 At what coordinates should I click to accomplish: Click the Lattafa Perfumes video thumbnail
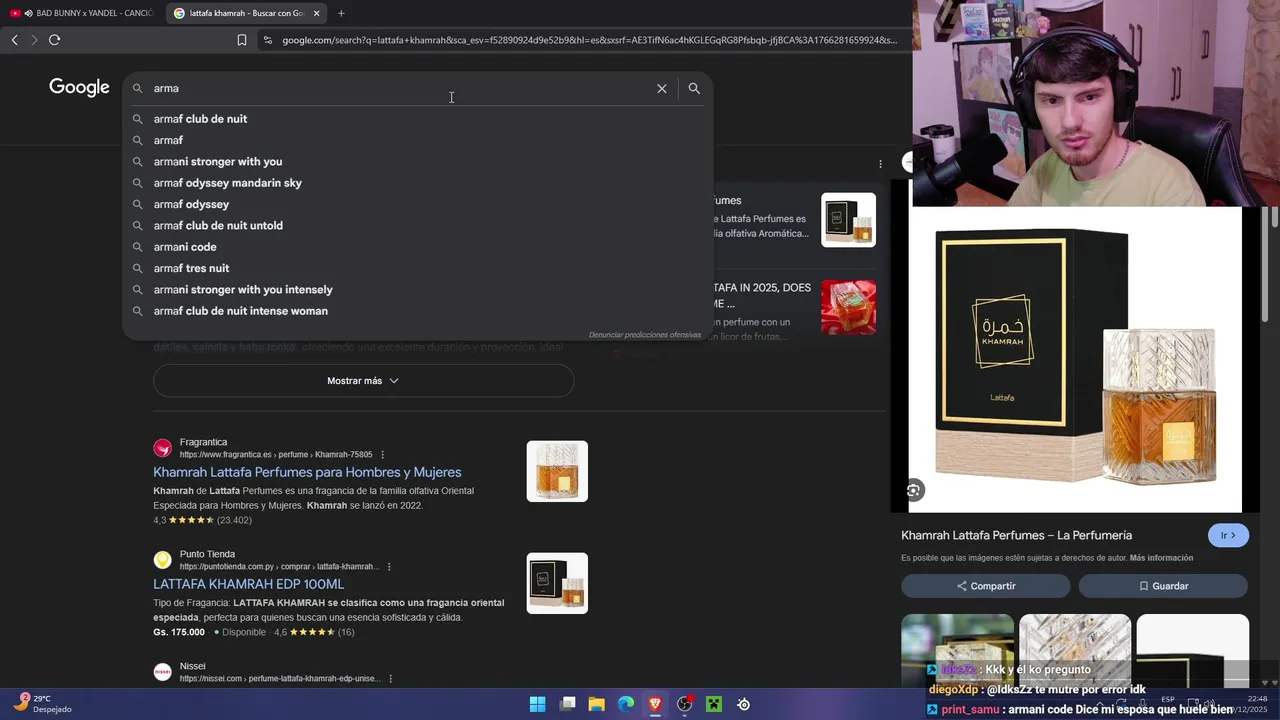pyautogui.click(x=848, y=220)
